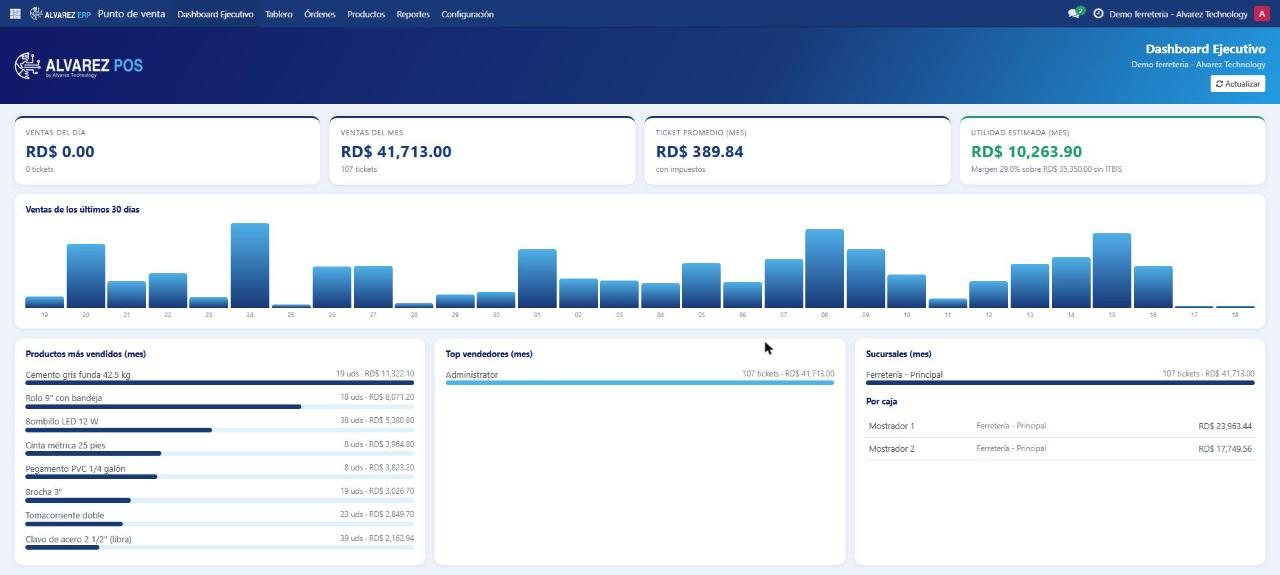Open the chat messages icon with badge
Viewport: 1280px width, 575px height.
pyautogui.click(x=1075, y=14)
